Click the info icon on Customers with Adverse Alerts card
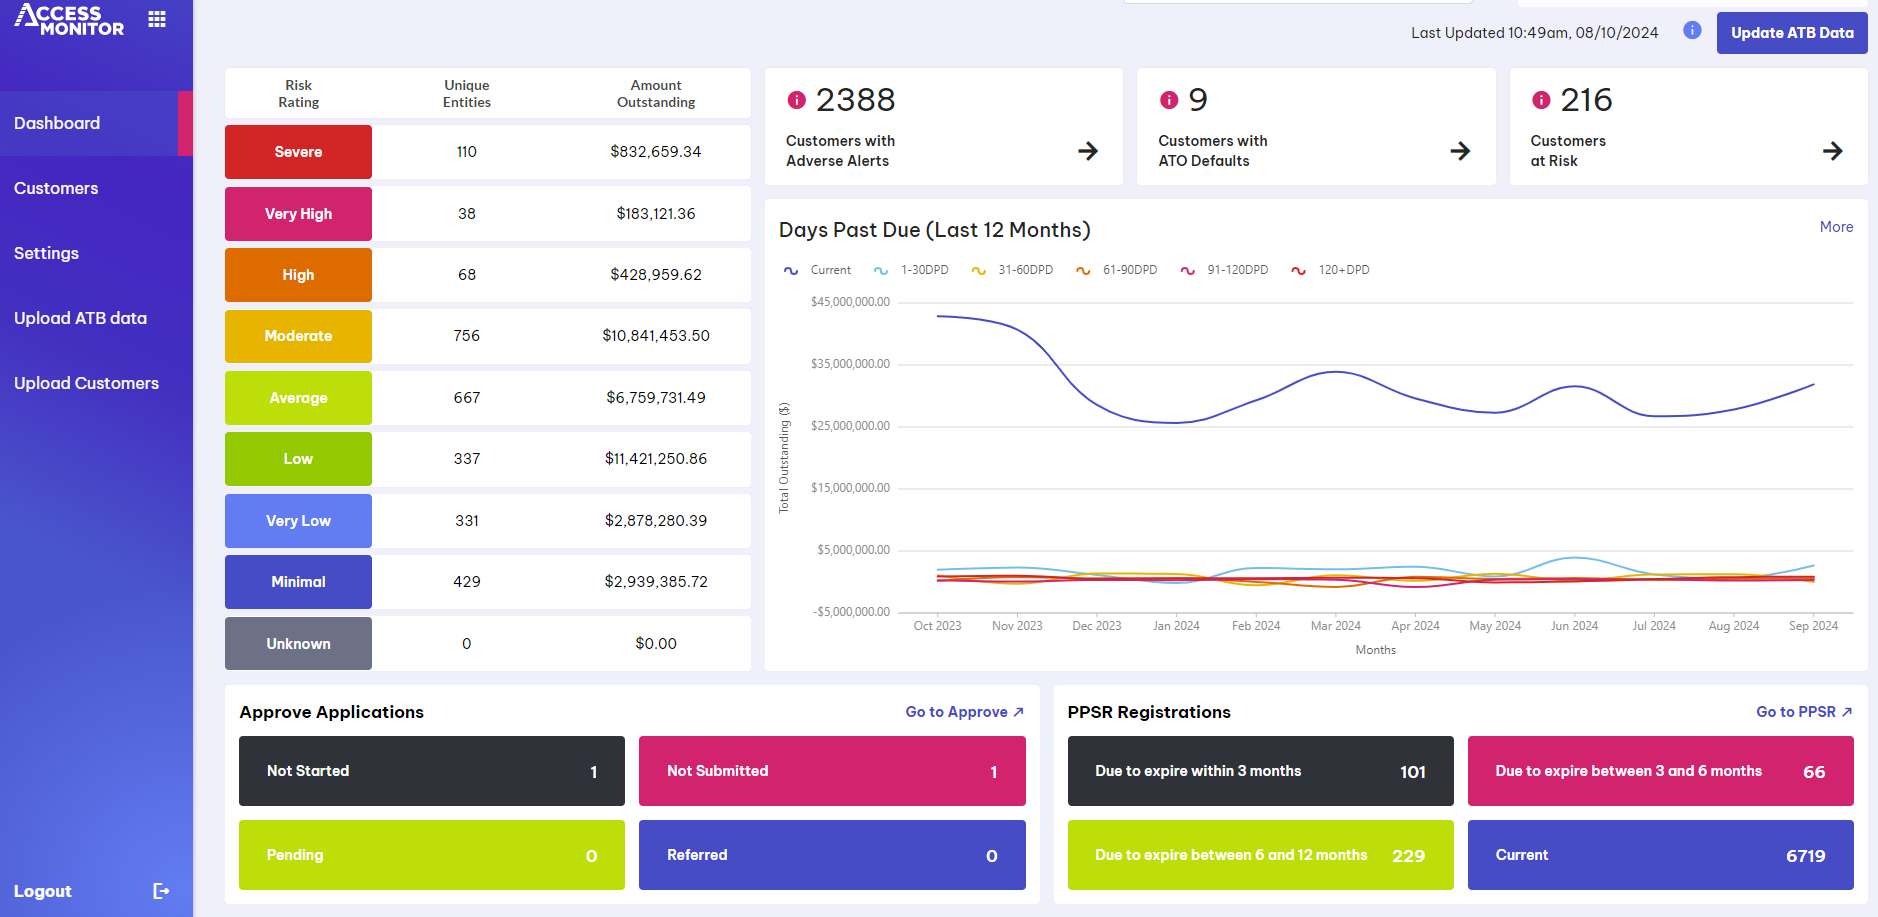This screenshot has height=917, width=1878. (795, 100)
